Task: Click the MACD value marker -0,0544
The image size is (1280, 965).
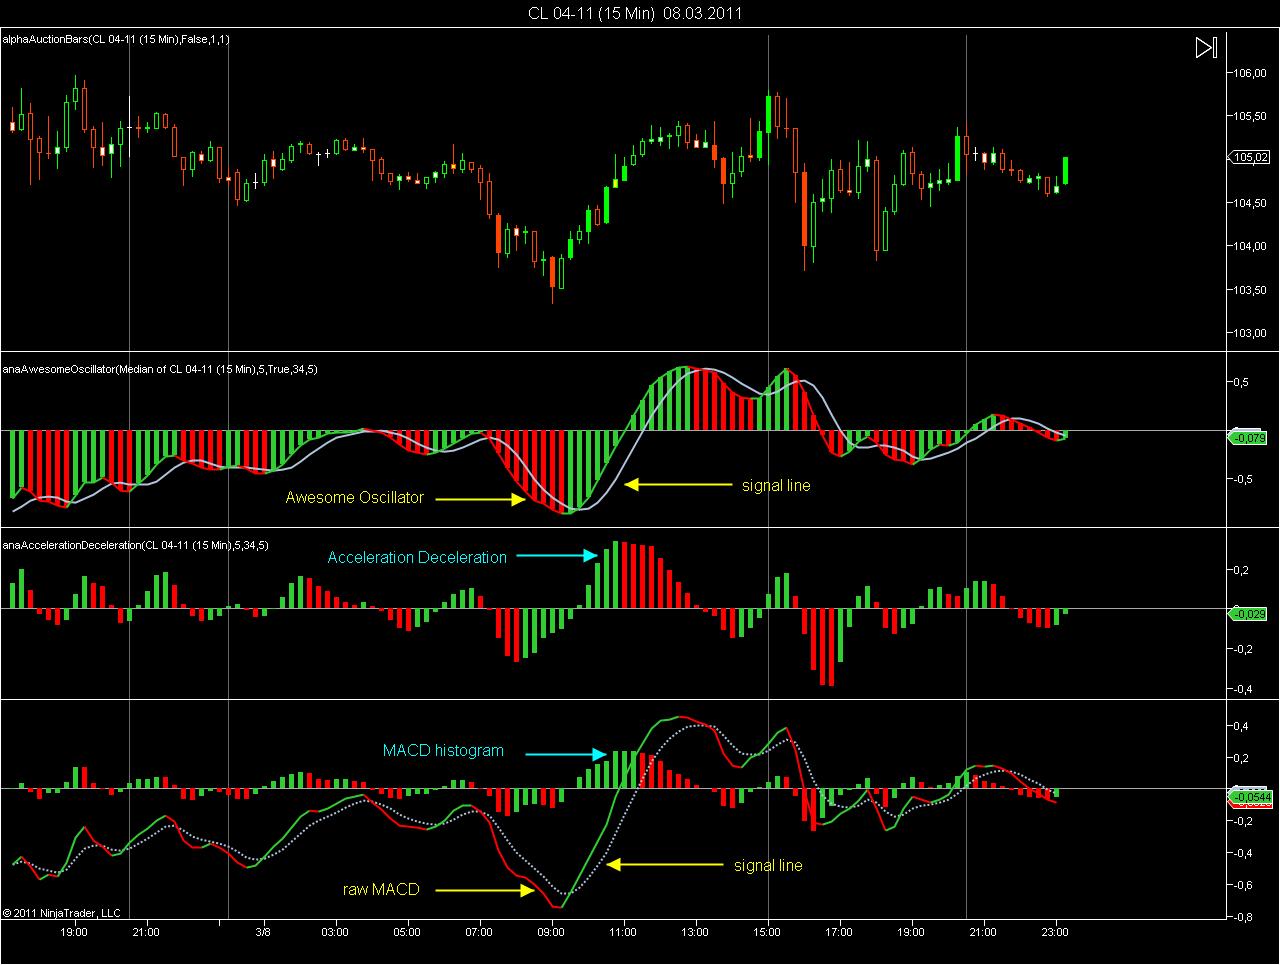Action: (x=1252, y=797)
